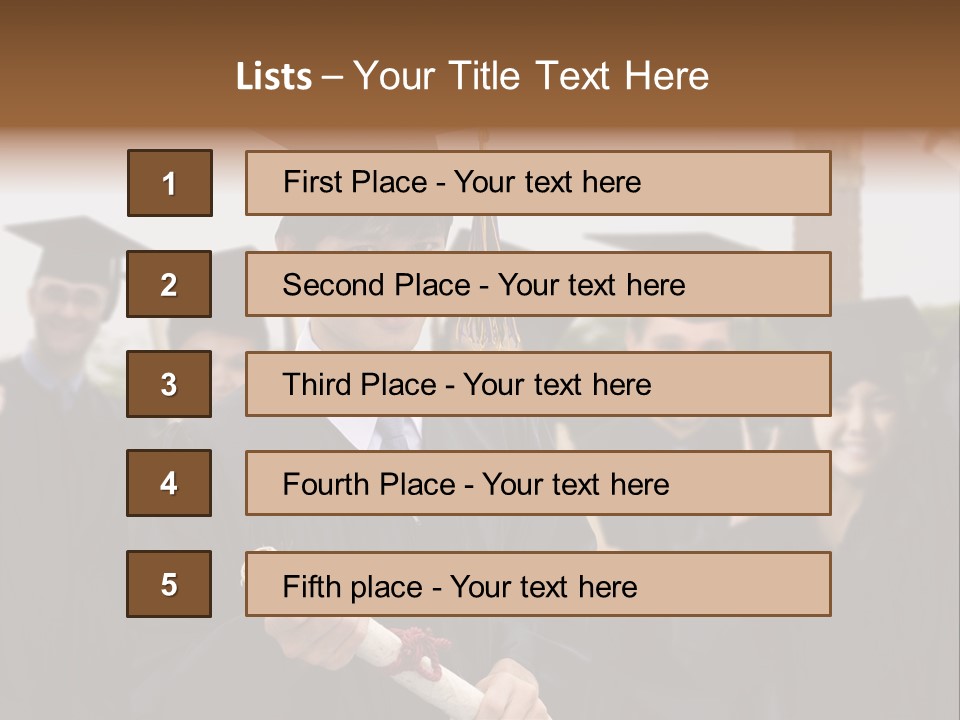Click the words Title Text Here
This screenshot has height=720, width=960.
coord(579,76)
